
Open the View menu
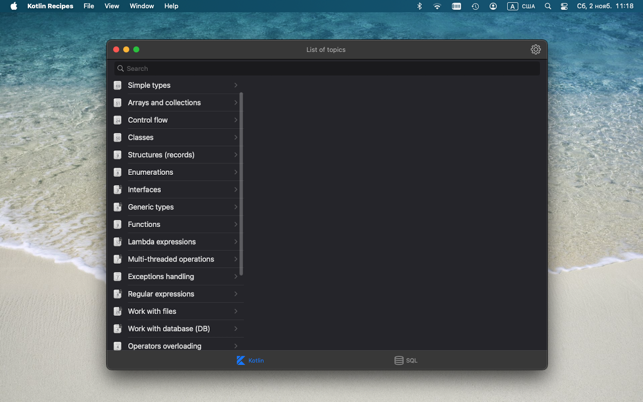point(112,6)
